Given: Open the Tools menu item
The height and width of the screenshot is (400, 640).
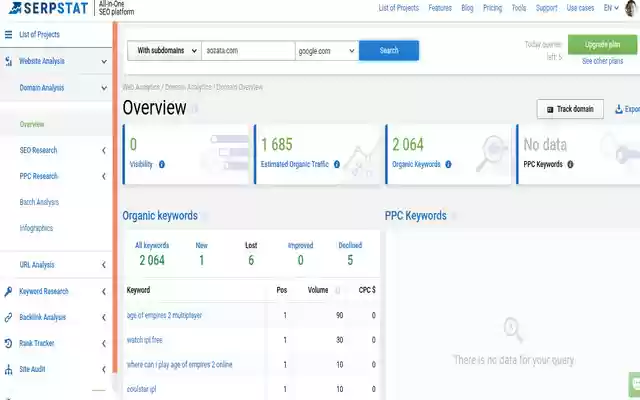Looking at the screenshot, I should [519, 8].
